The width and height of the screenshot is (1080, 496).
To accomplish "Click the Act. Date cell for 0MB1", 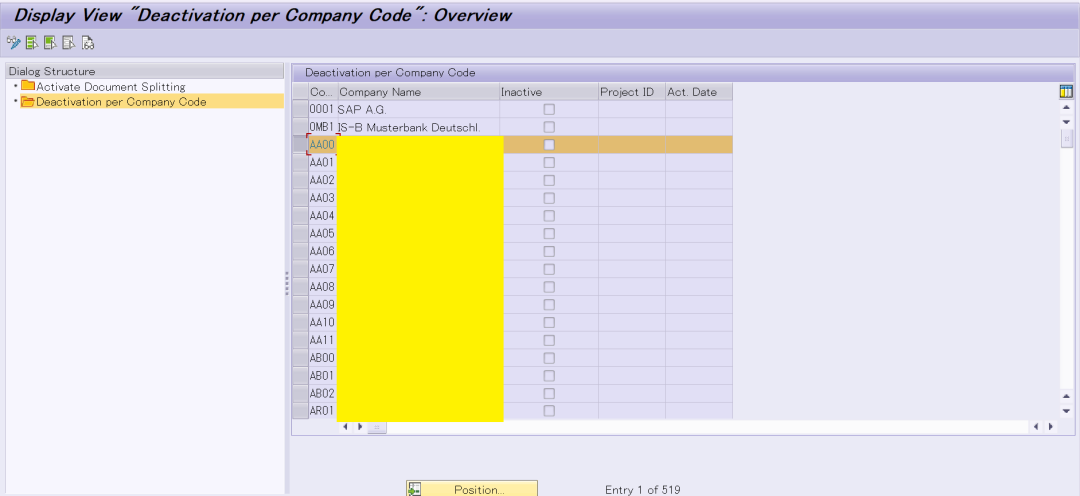I will (698, 127).
